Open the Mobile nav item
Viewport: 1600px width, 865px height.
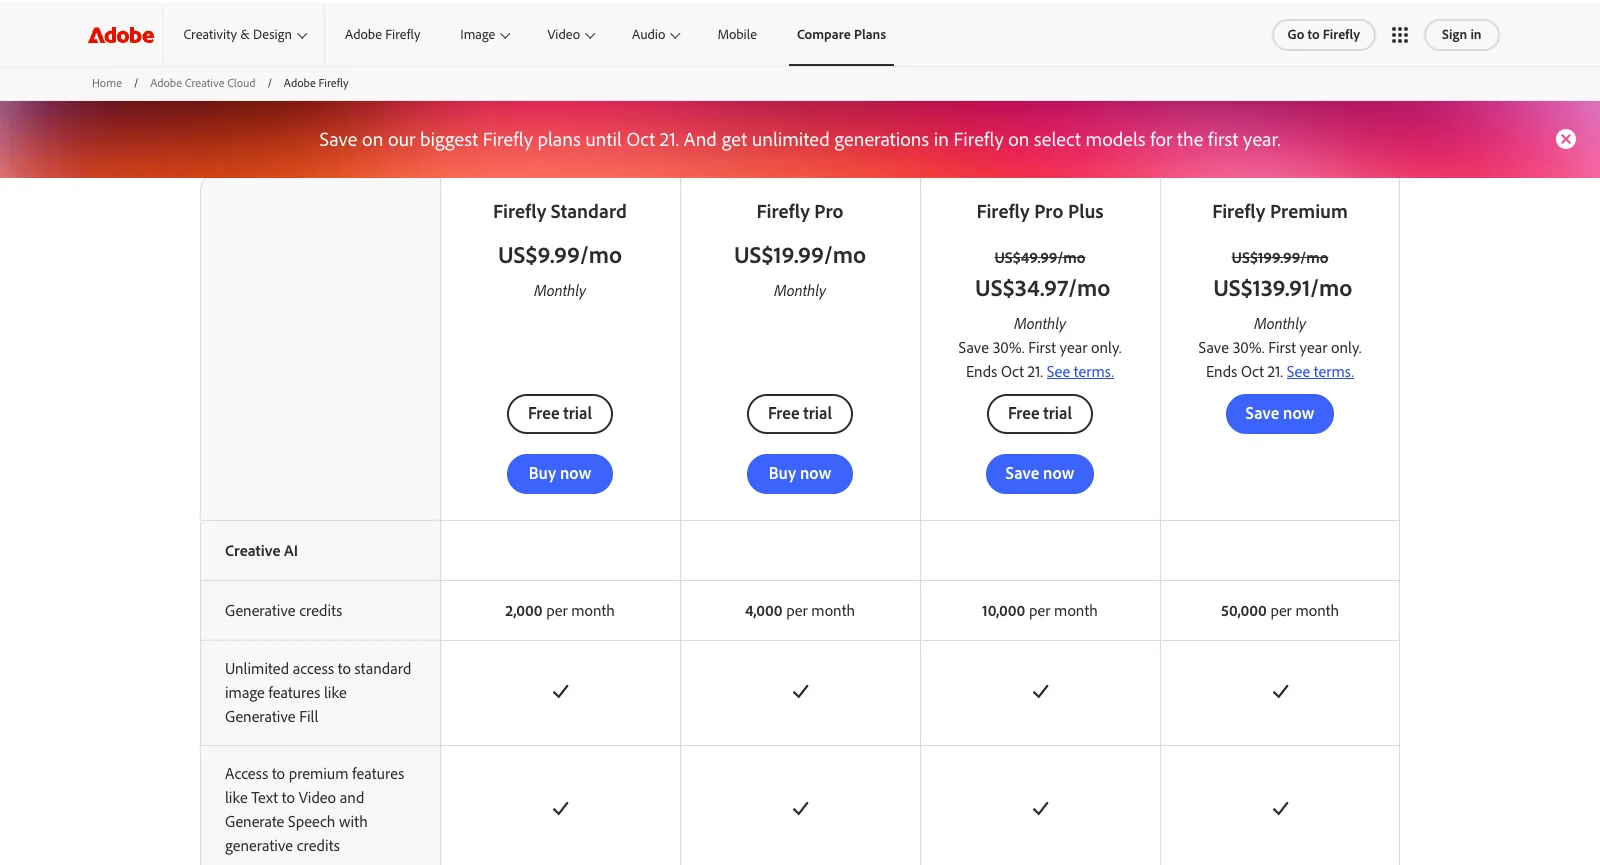click(737, 35)
